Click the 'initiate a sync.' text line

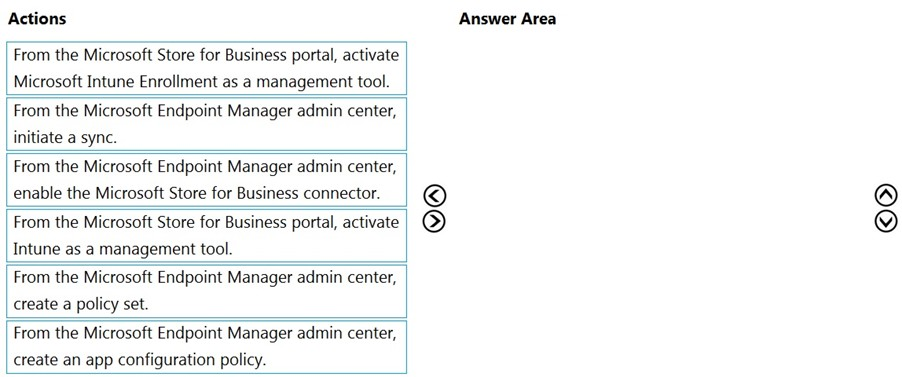click(x=61, y=138)
